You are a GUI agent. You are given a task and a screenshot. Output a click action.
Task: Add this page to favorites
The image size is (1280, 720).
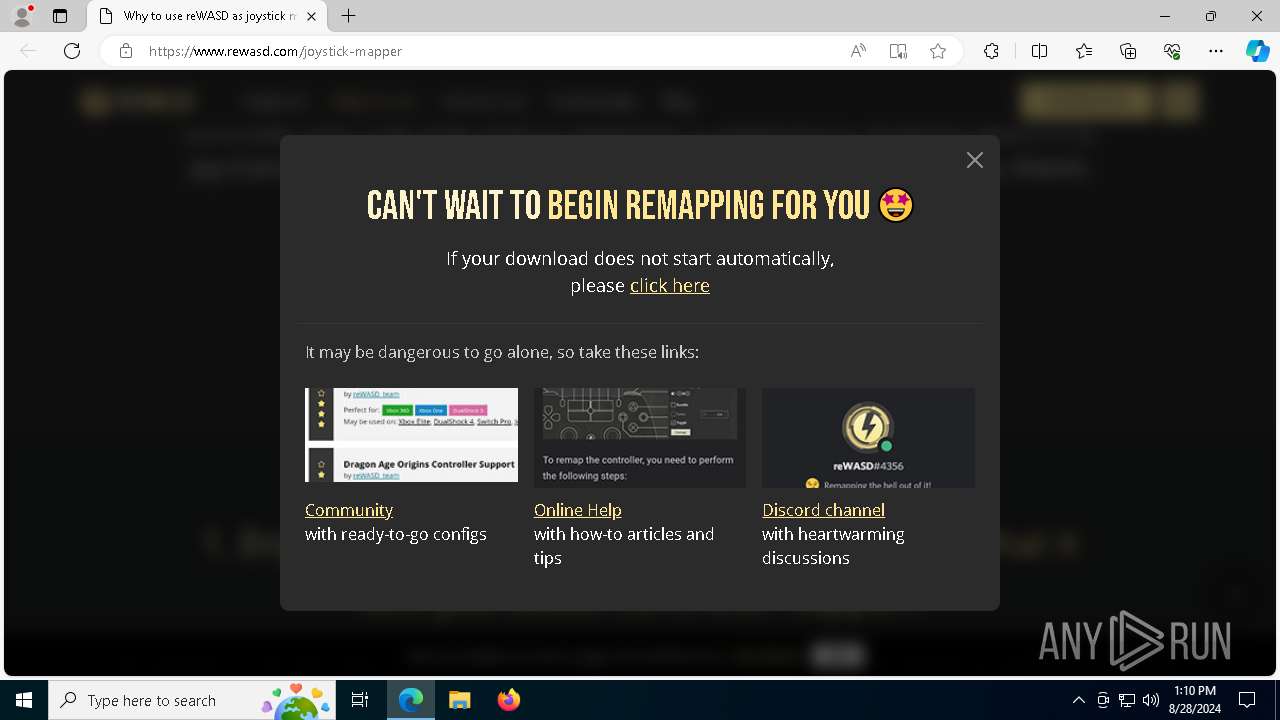tap(938, 51)
